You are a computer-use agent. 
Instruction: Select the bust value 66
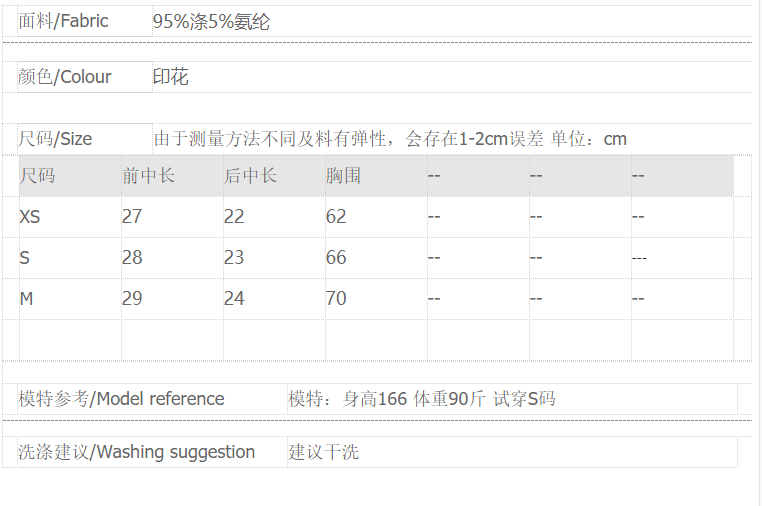(336, 258)
